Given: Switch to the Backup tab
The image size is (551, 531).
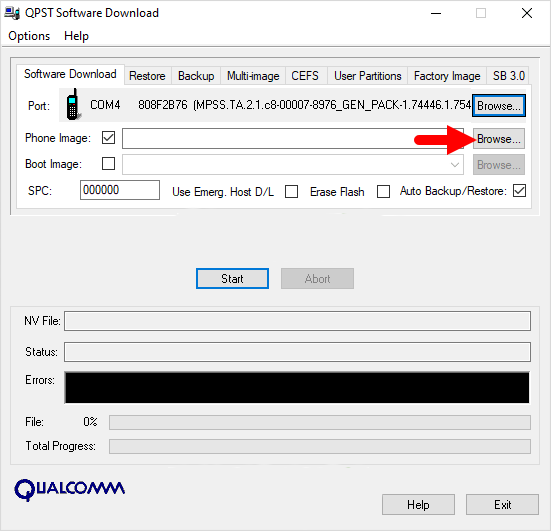Looking at the screenshot, I should point(196,76).
